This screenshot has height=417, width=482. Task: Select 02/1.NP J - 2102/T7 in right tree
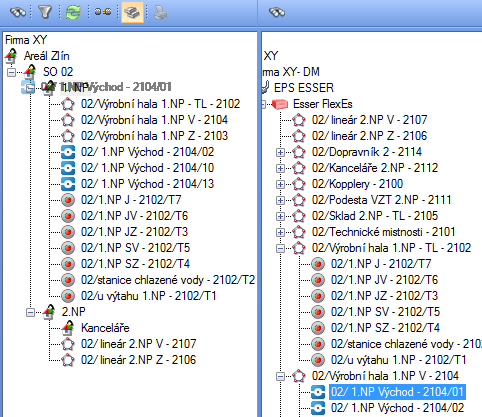[381, 264]
